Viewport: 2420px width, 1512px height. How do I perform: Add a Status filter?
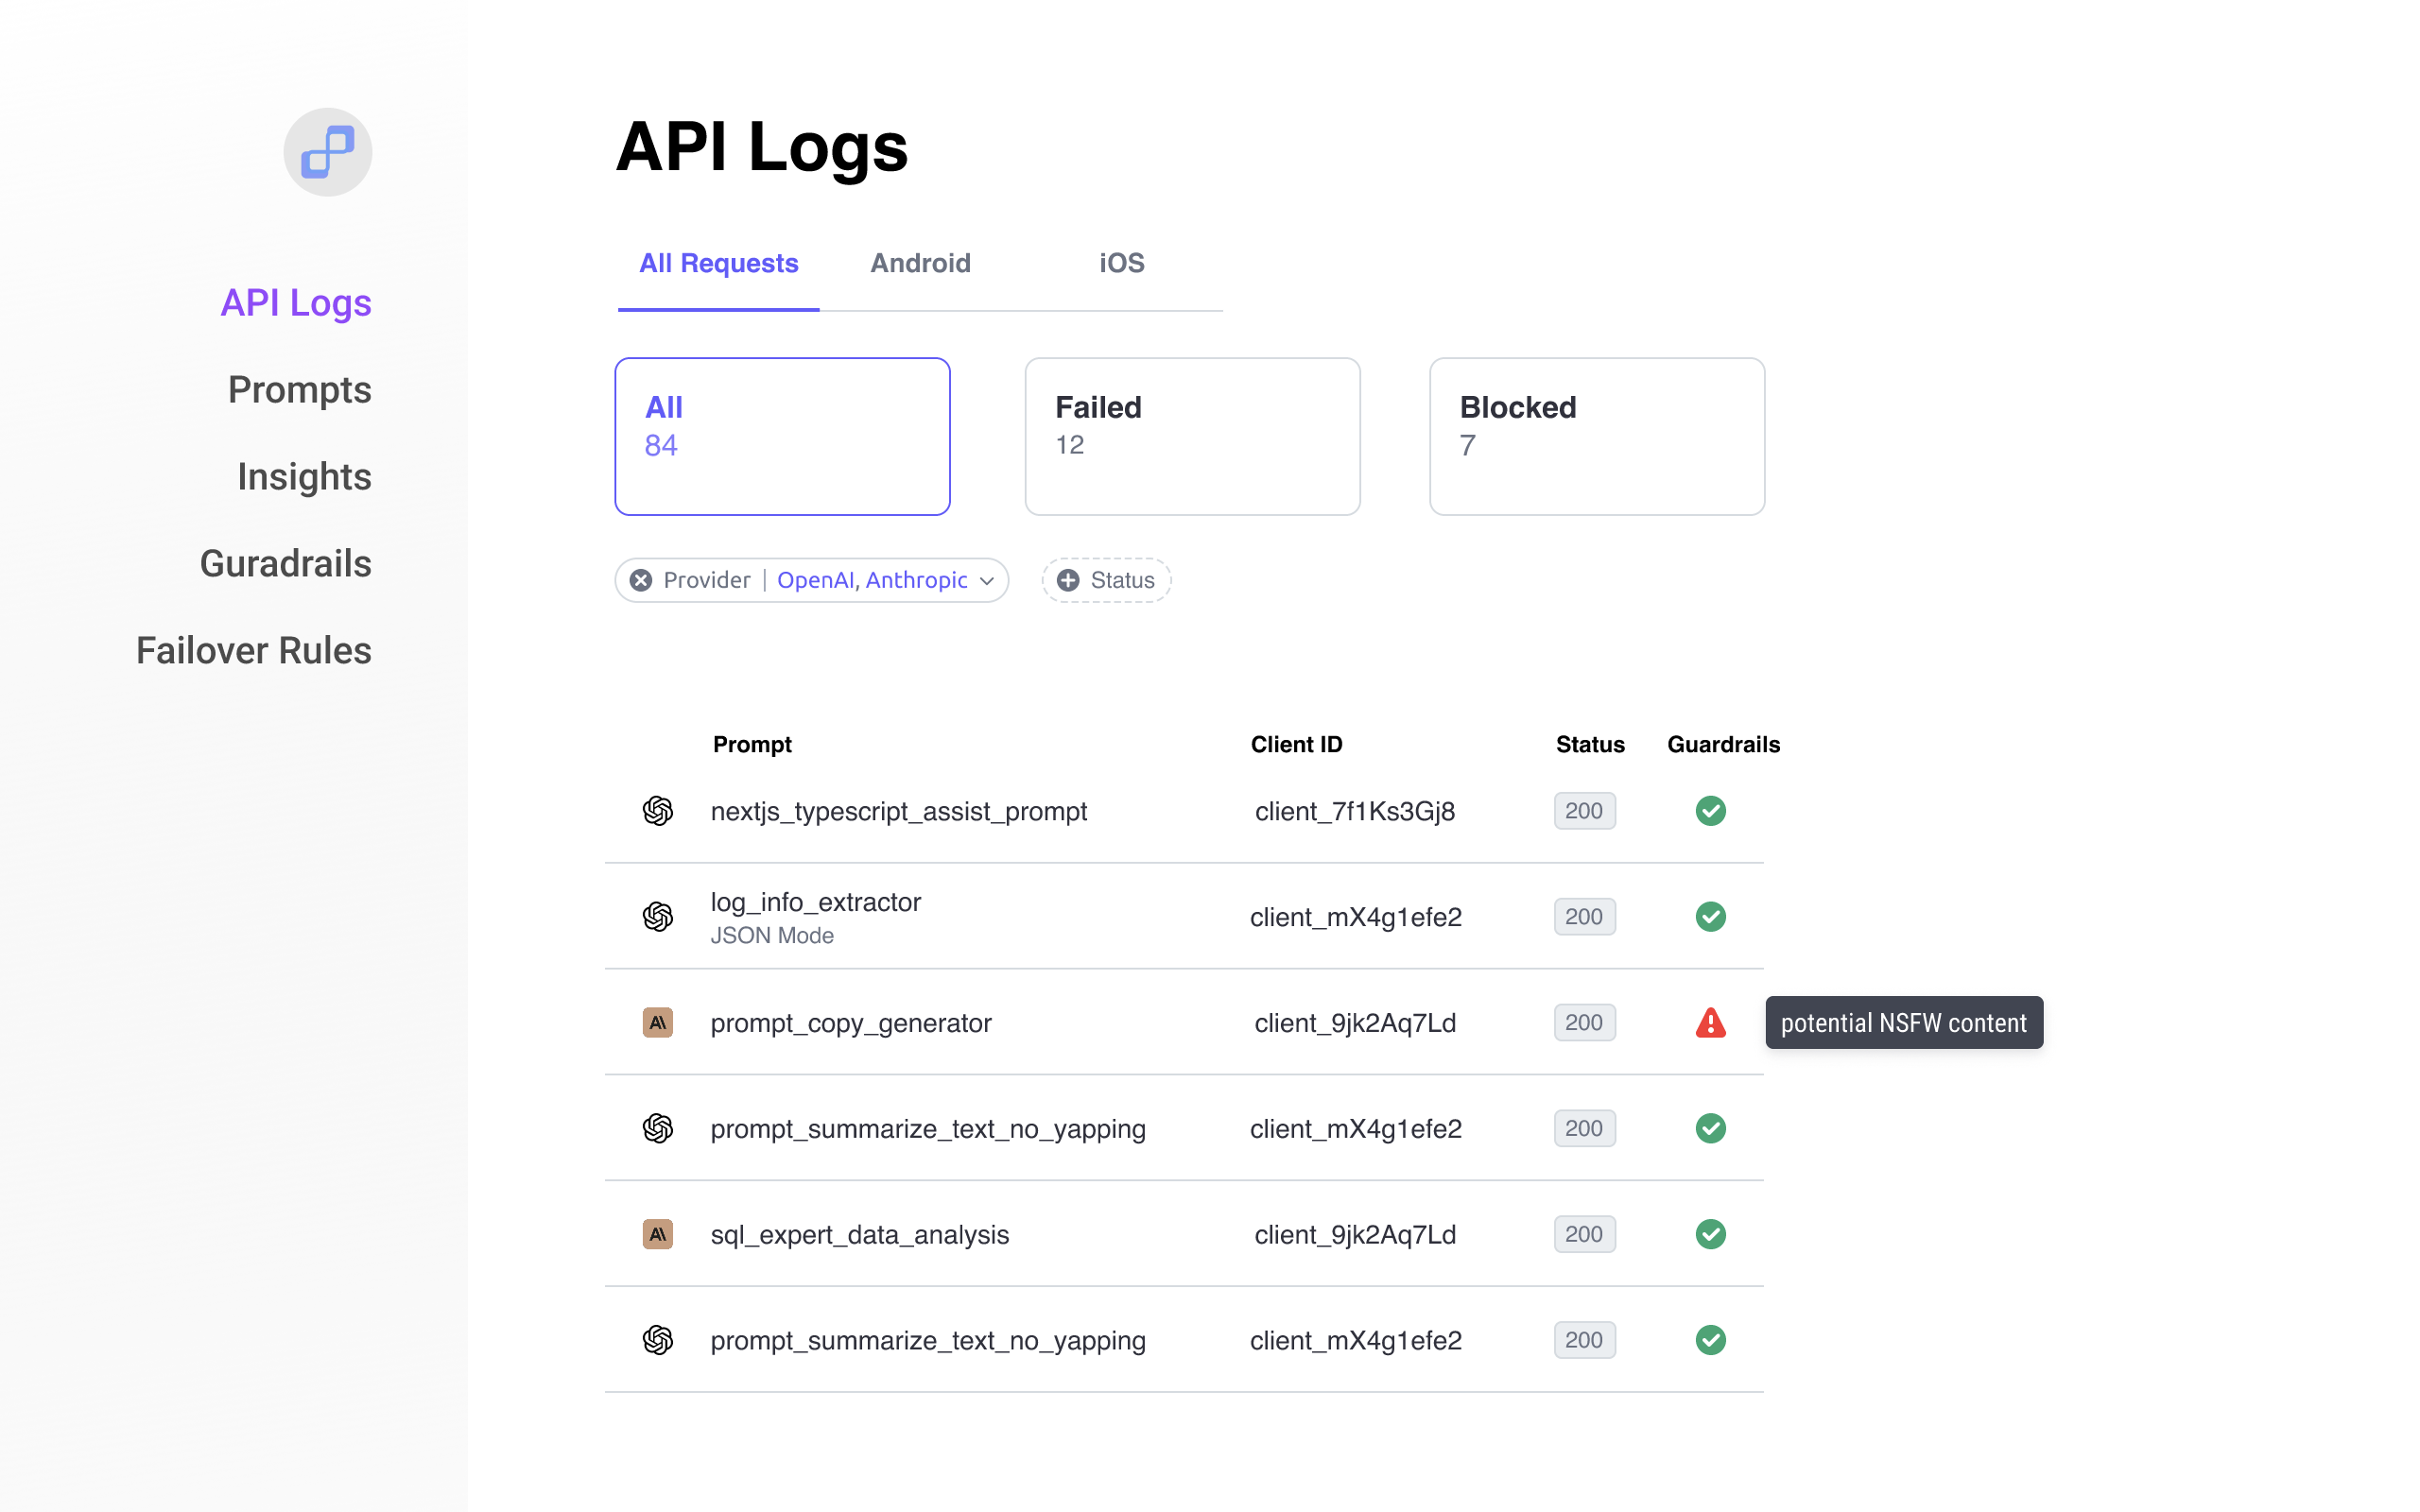[x=1106, y=580]
